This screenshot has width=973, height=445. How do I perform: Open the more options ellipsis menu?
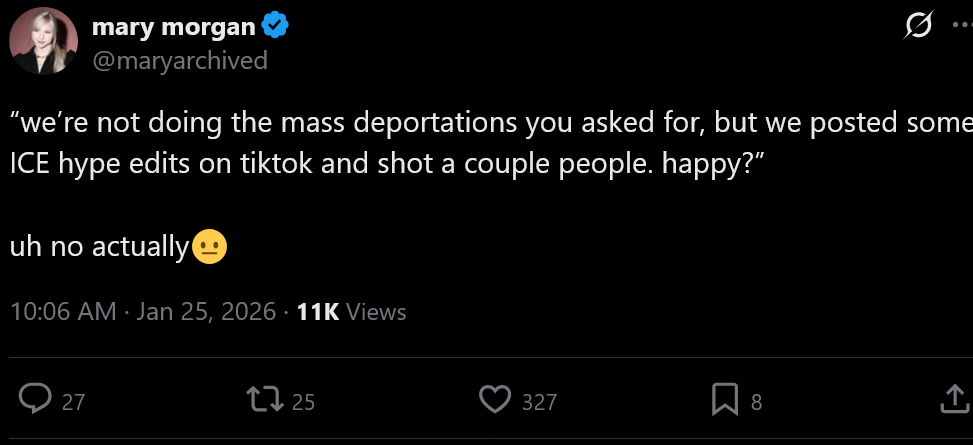click(x=962, y=27)
